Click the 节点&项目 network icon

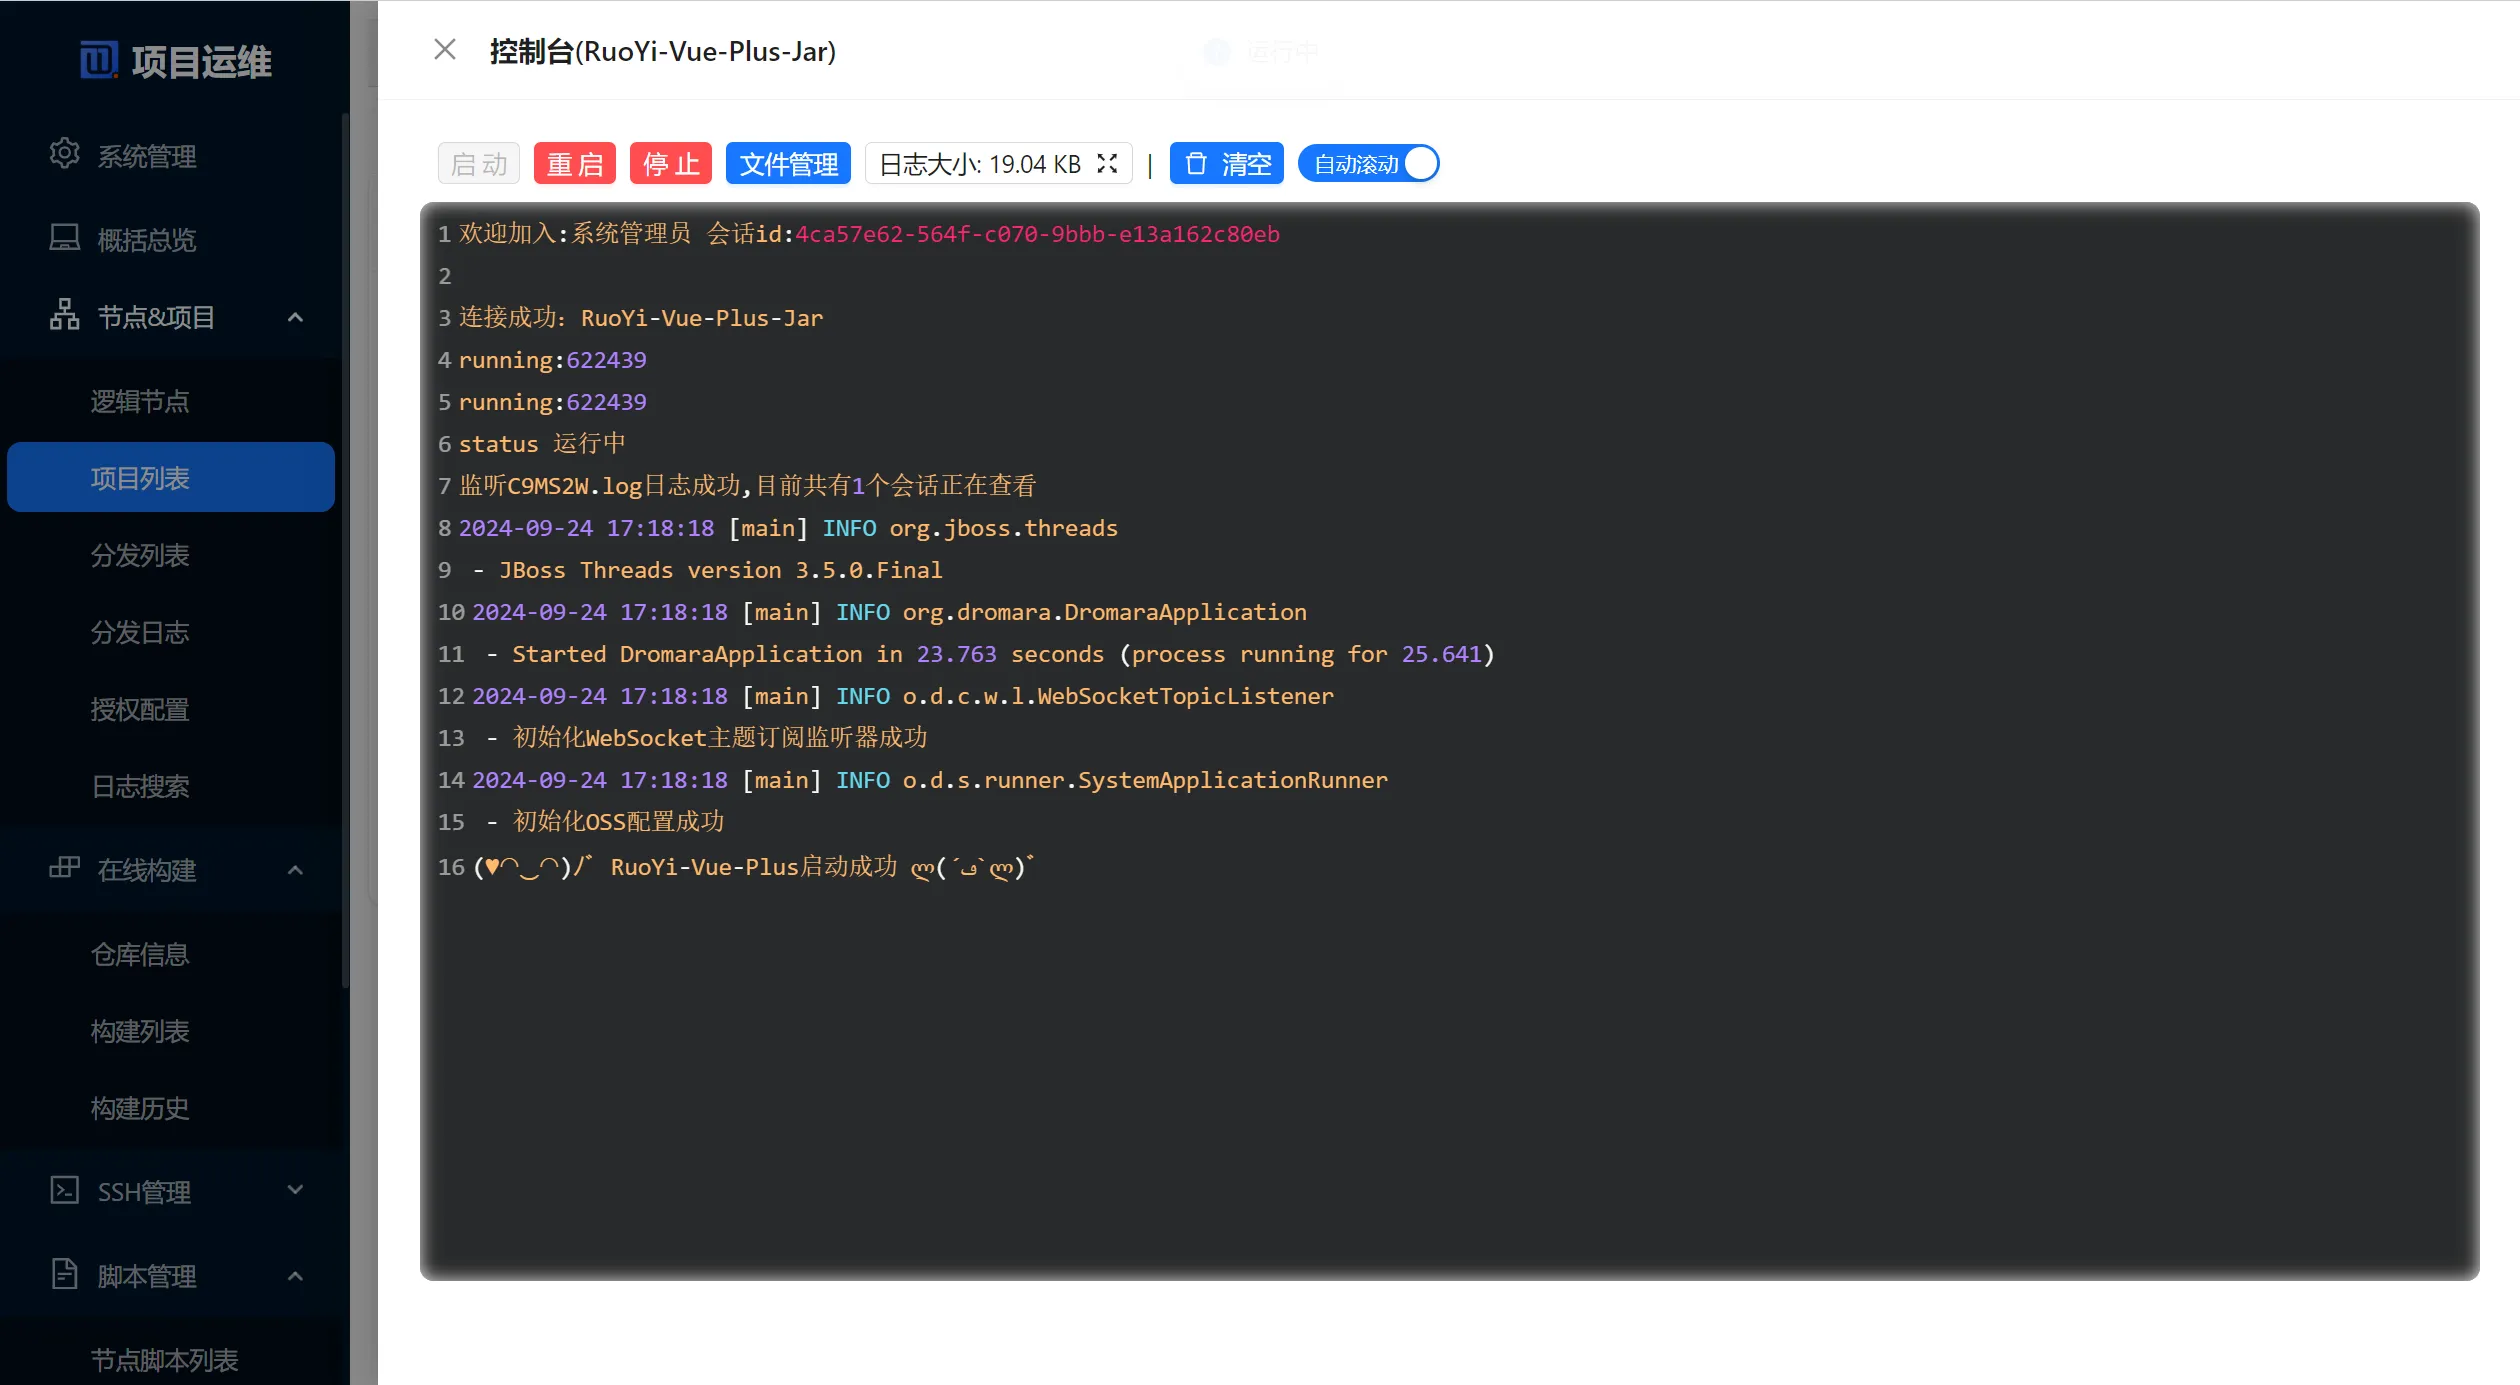point(65,315)
